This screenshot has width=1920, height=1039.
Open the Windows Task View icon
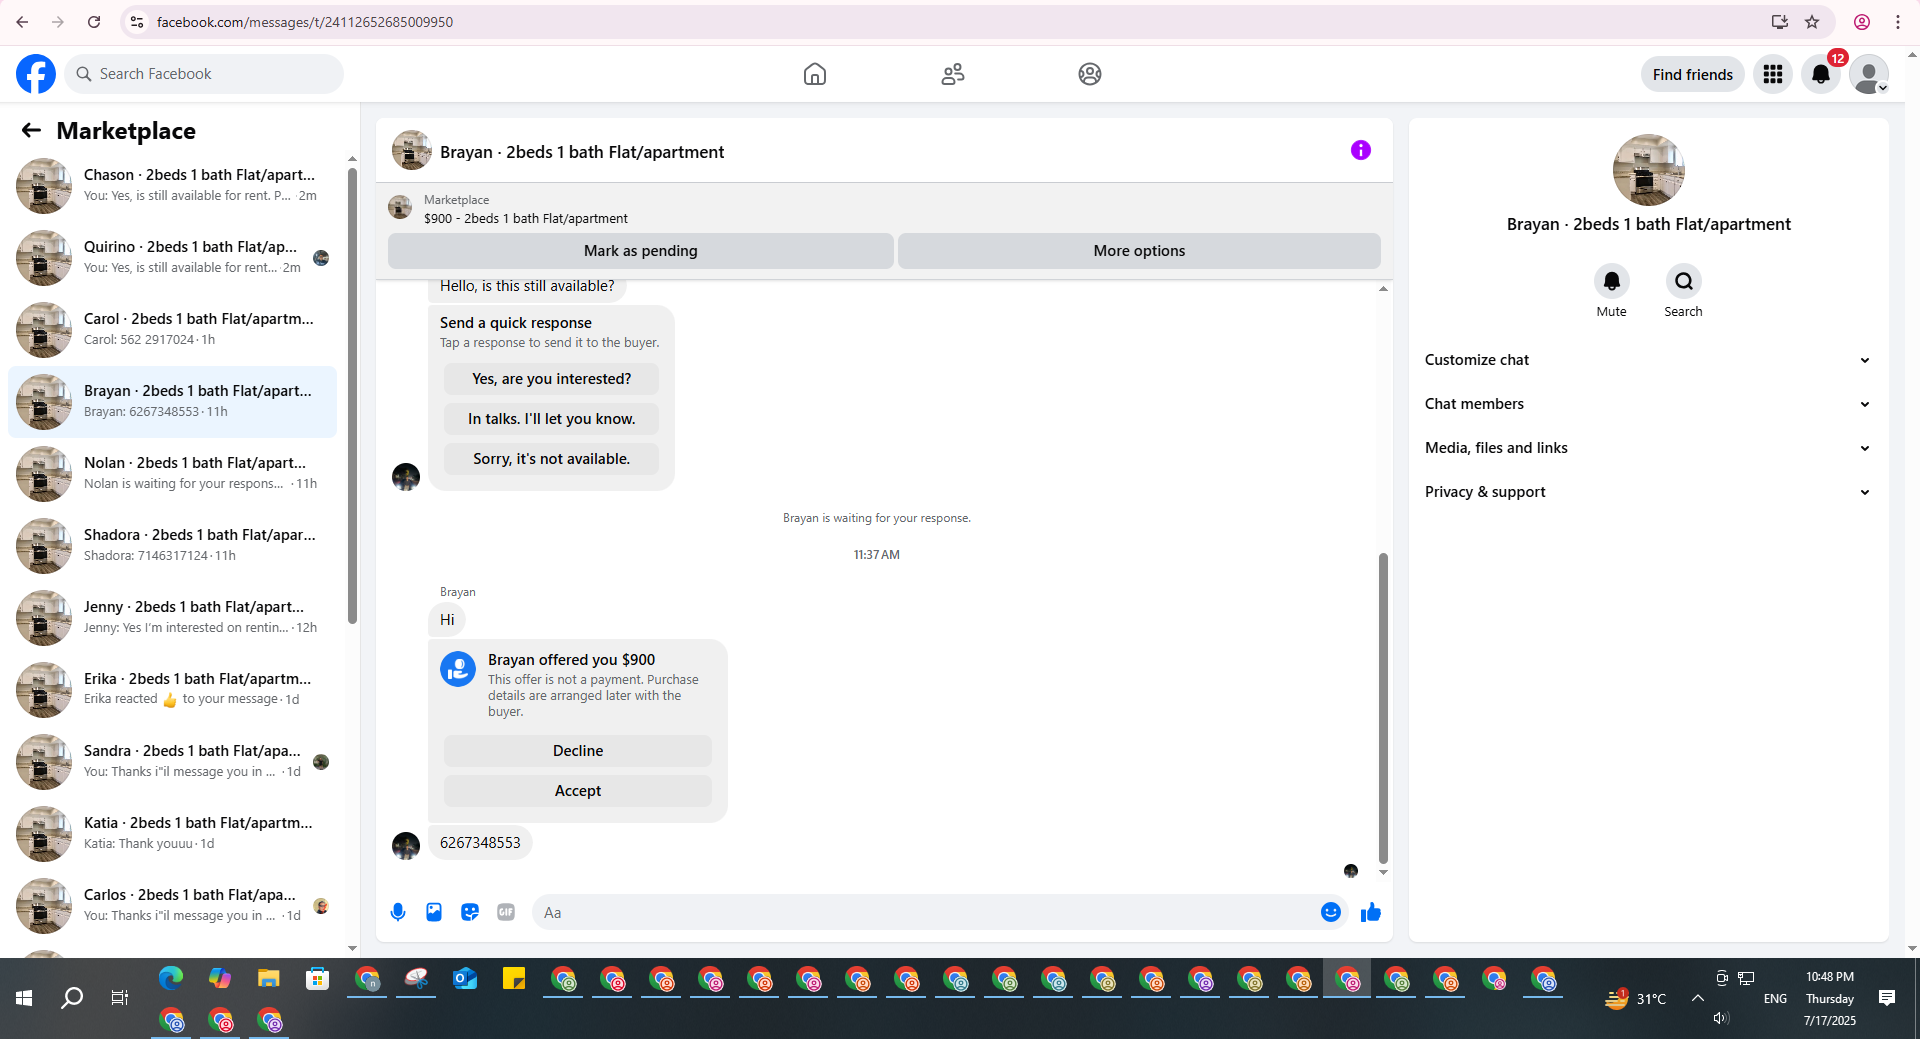coord(120,998)
